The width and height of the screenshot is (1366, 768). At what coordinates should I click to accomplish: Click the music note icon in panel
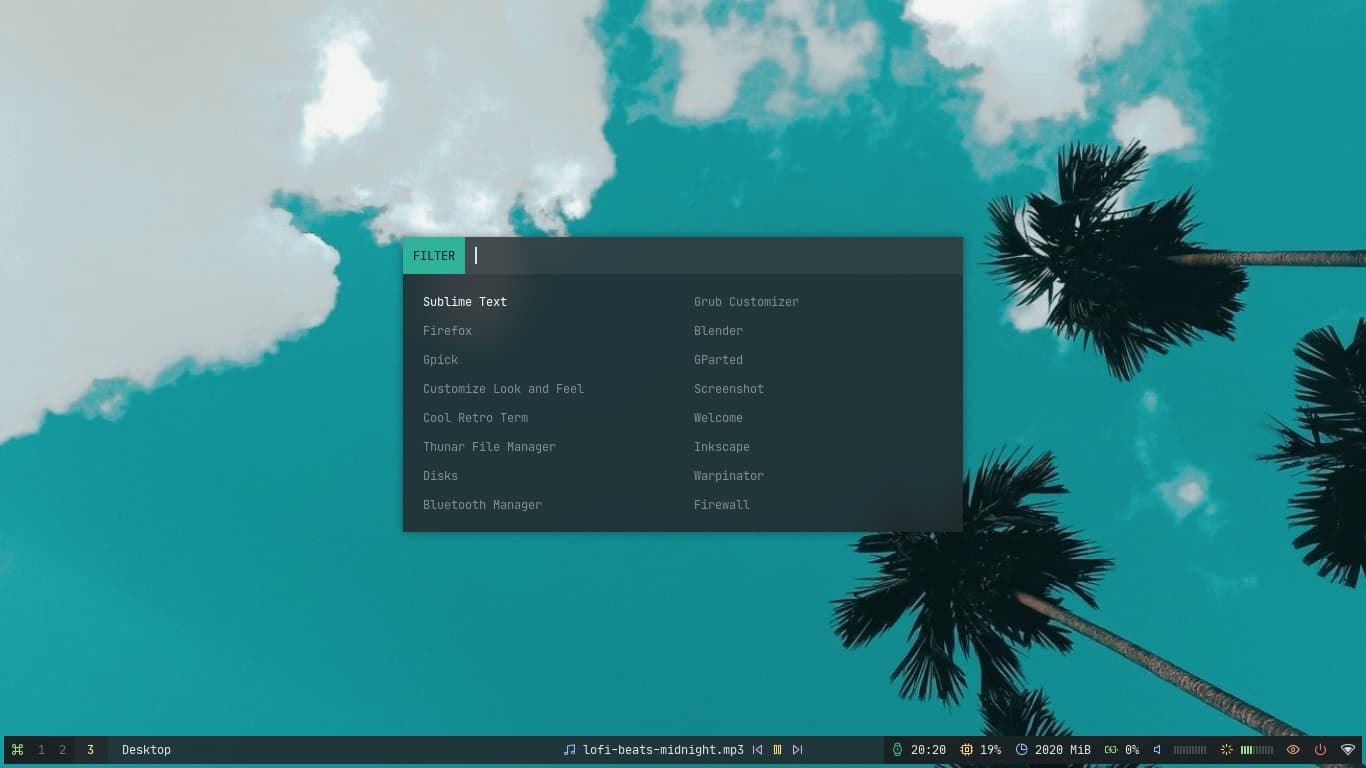[x=570, y=750]
